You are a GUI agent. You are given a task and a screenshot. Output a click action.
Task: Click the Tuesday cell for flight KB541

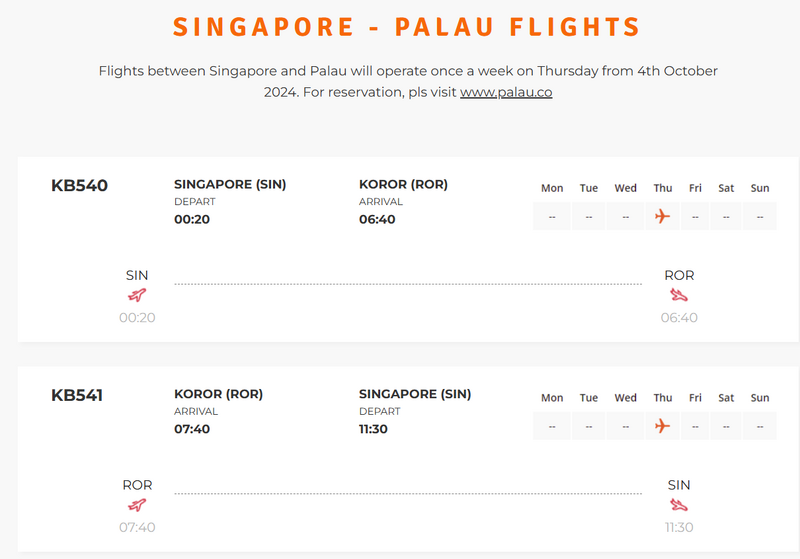click(x=589, y=426)
